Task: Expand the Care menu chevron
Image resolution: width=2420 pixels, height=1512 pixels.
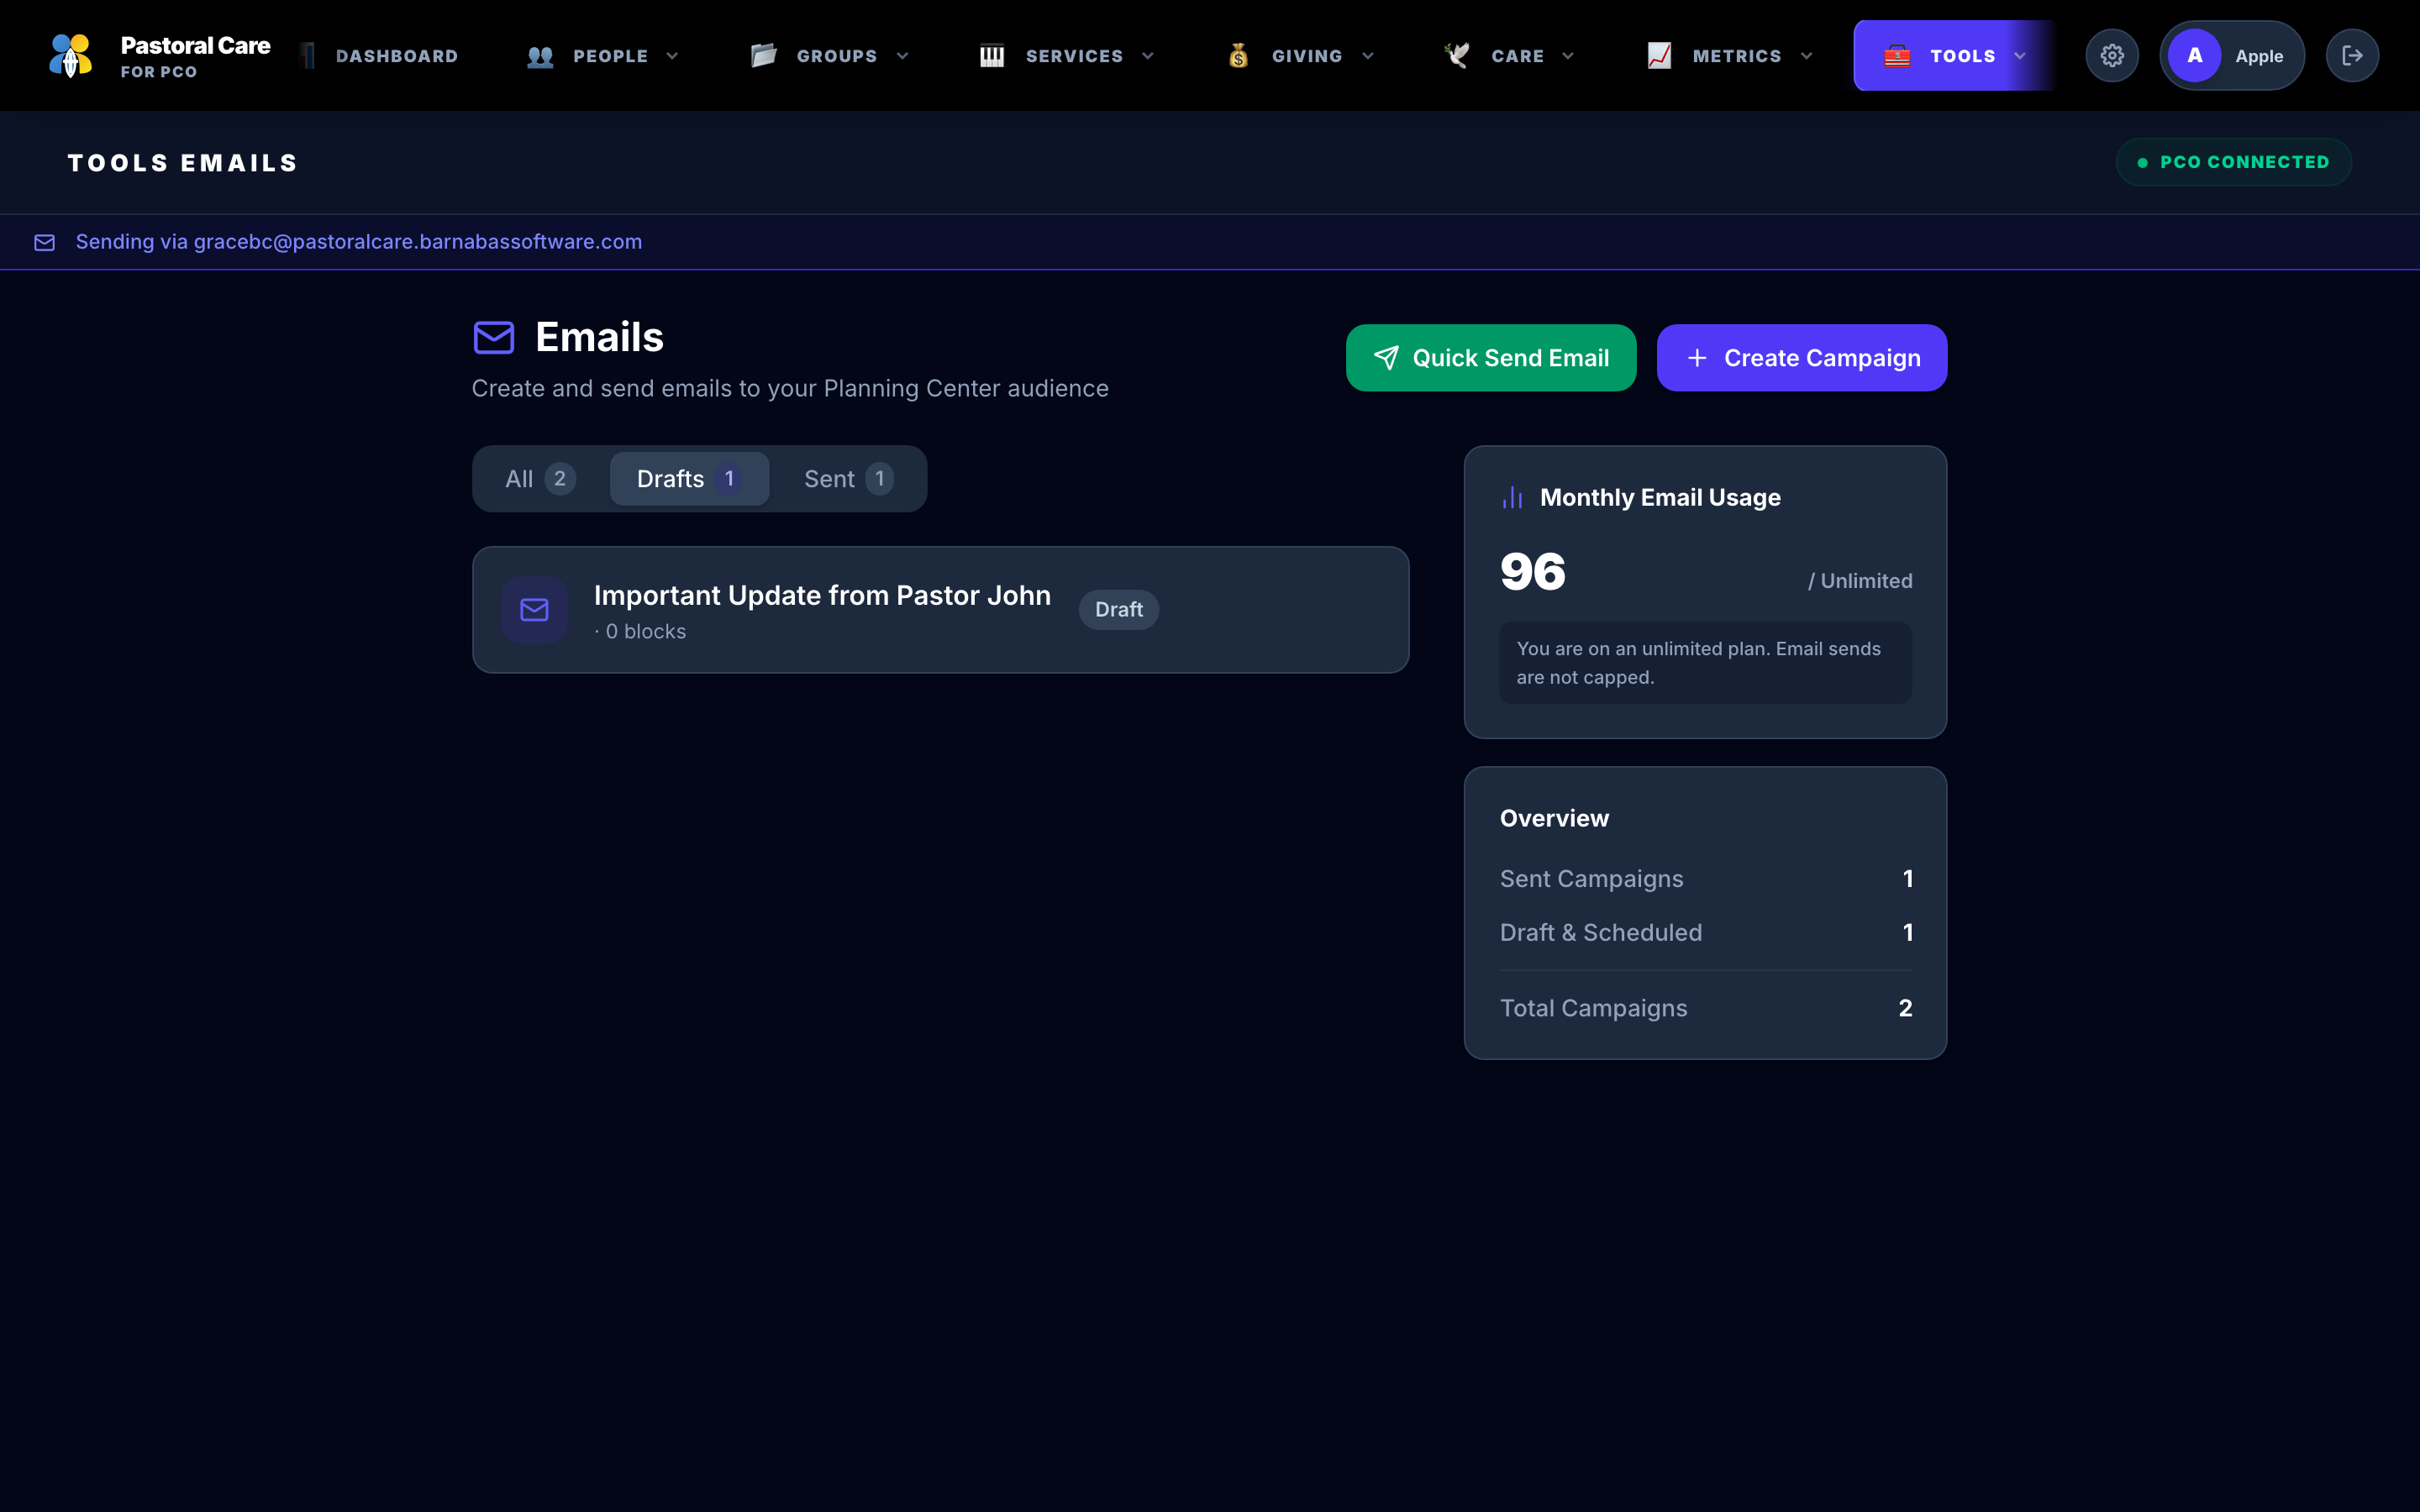Action: coord(1568,56)
